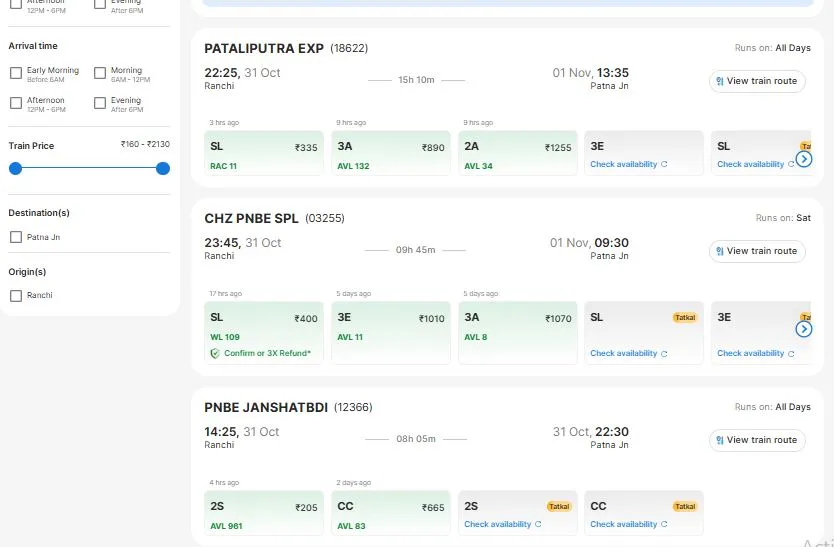Click Tatkal badge on JANSHATBDI CC card
Screen dimensions: 834x547
point(685,507)
